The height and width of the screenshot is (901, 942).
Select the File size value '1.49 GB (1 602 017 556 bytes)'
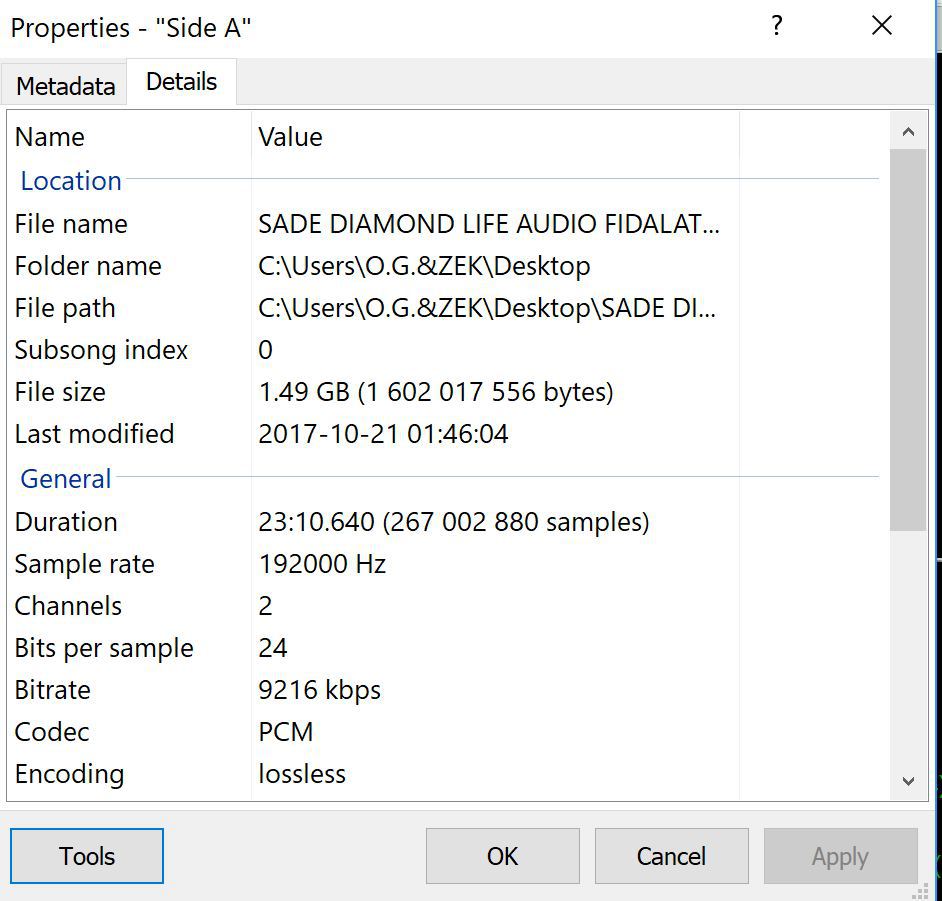(436, 392)
